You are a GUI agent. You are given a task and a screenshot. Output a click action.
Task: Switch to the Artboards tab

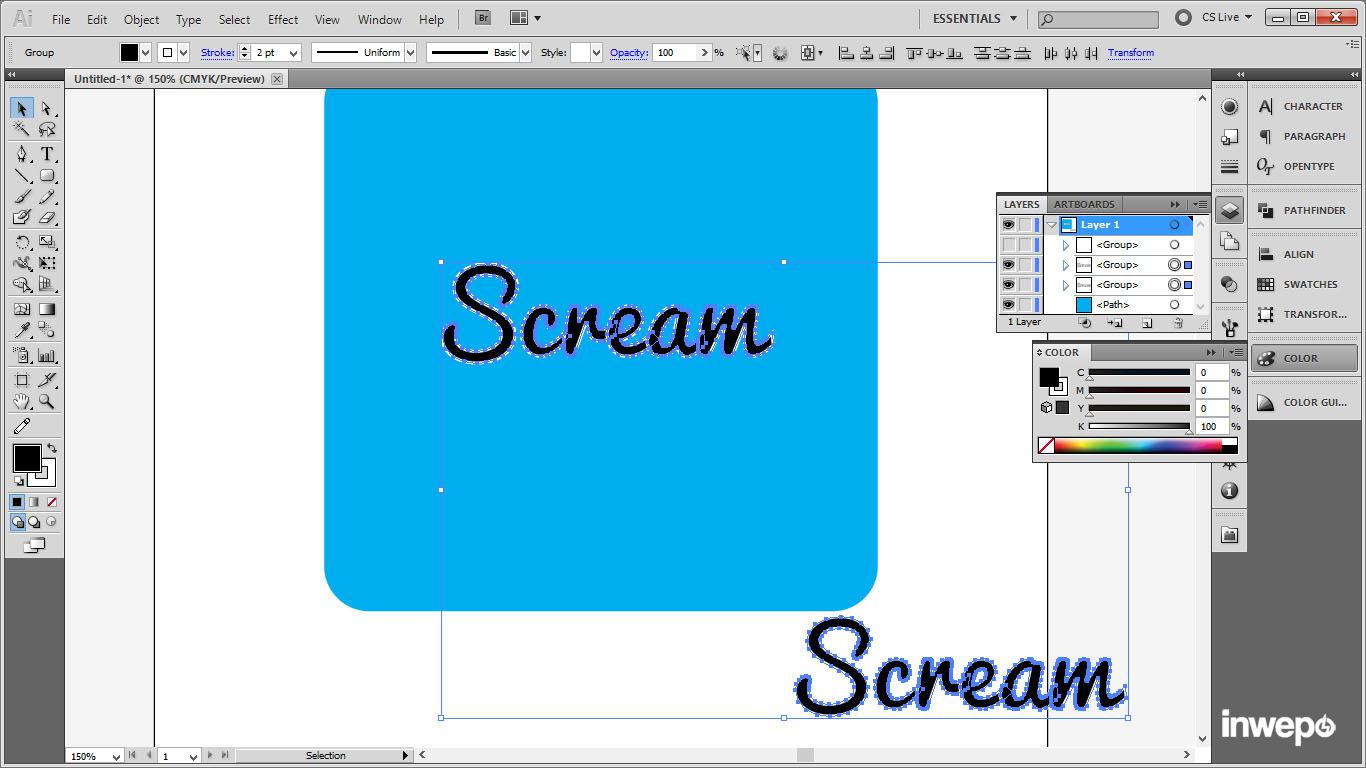coord(1084,204)
